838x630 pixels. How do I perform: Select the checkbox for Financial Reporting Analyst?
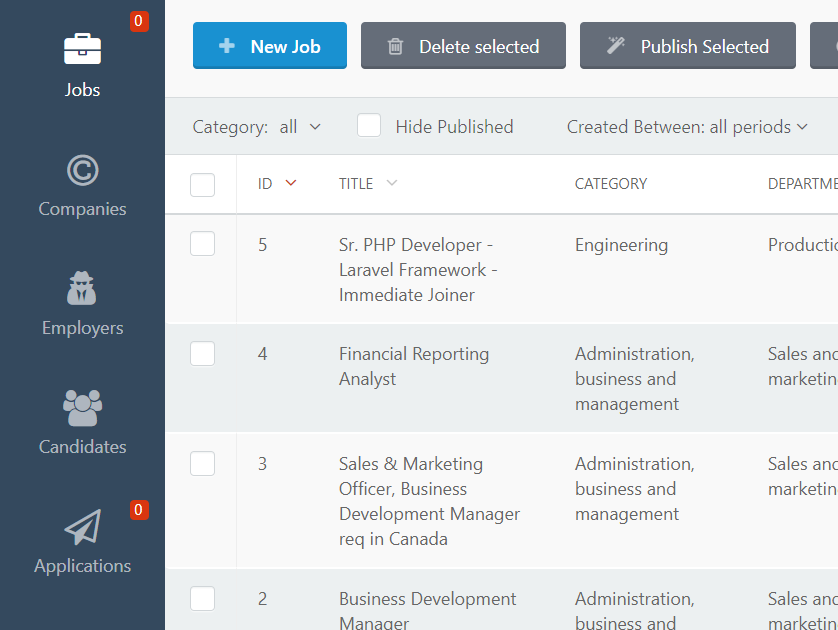pos(203,354)
